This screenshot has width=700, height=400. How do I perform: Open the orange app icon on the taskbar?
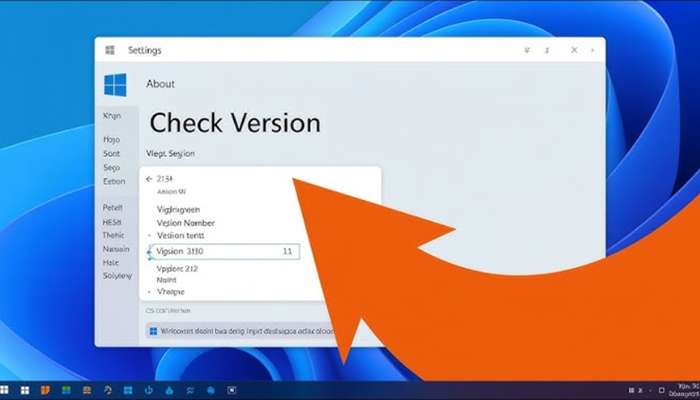tap(45, 391)
